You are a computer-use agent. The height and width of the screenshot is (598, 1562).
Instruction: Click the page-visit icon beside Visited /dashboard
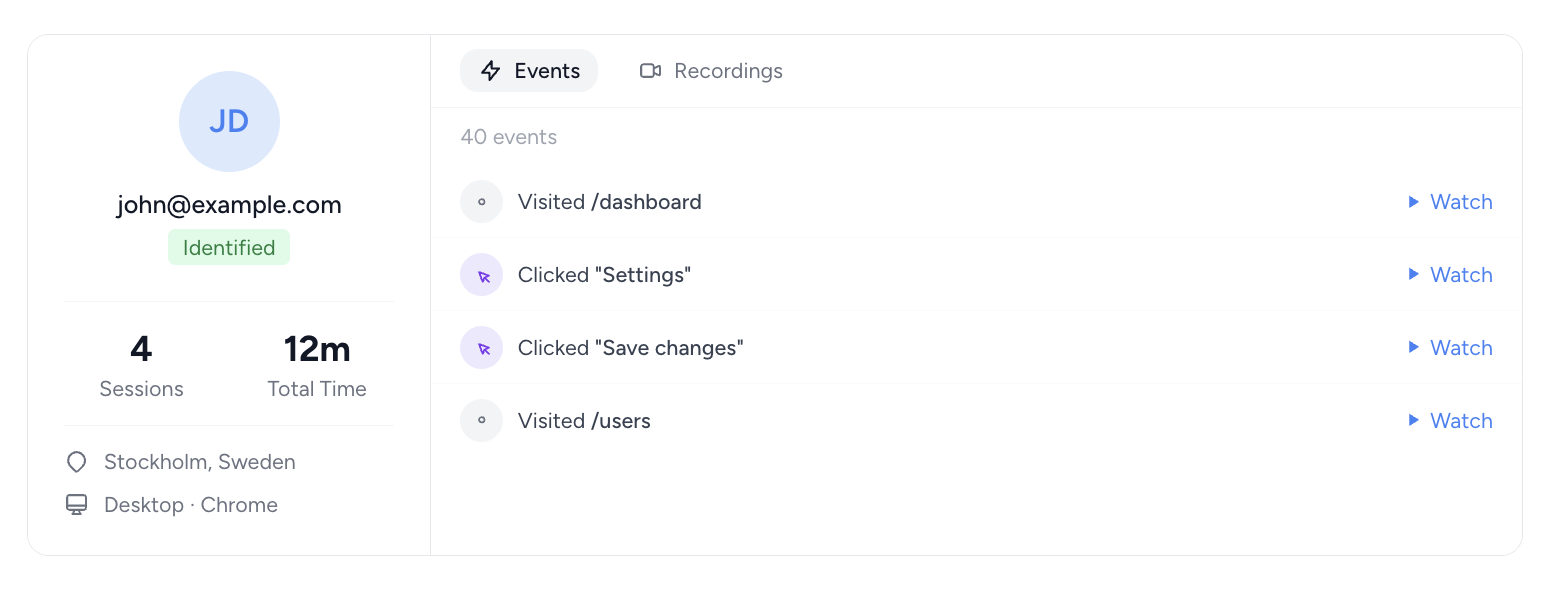pyautogui.click(x=481, y=202)
